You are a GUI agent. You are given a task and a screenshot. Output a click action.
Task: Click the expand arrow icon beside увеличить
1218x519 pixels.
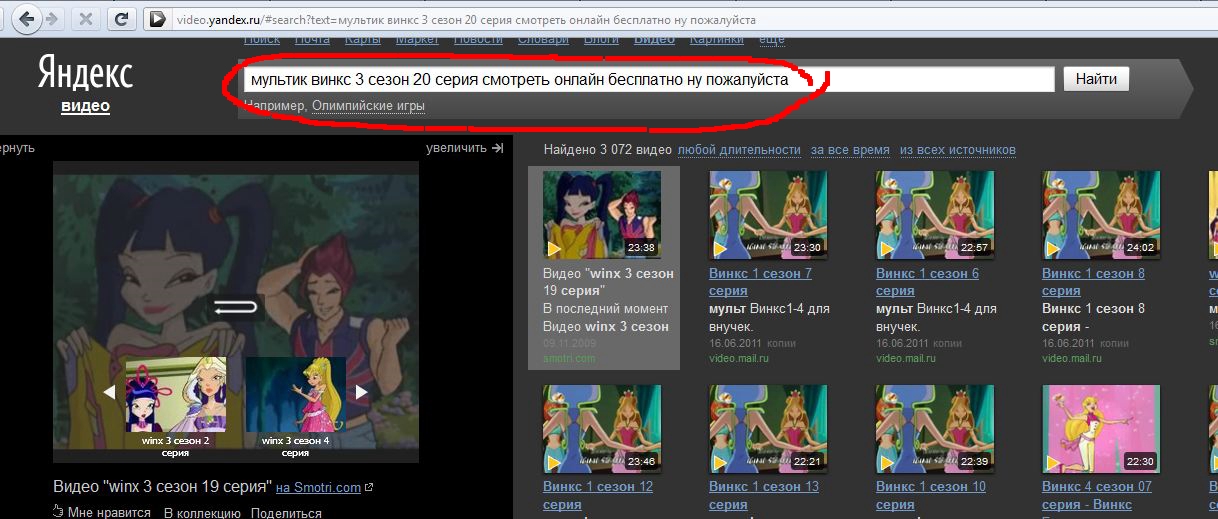pos(497,148)
